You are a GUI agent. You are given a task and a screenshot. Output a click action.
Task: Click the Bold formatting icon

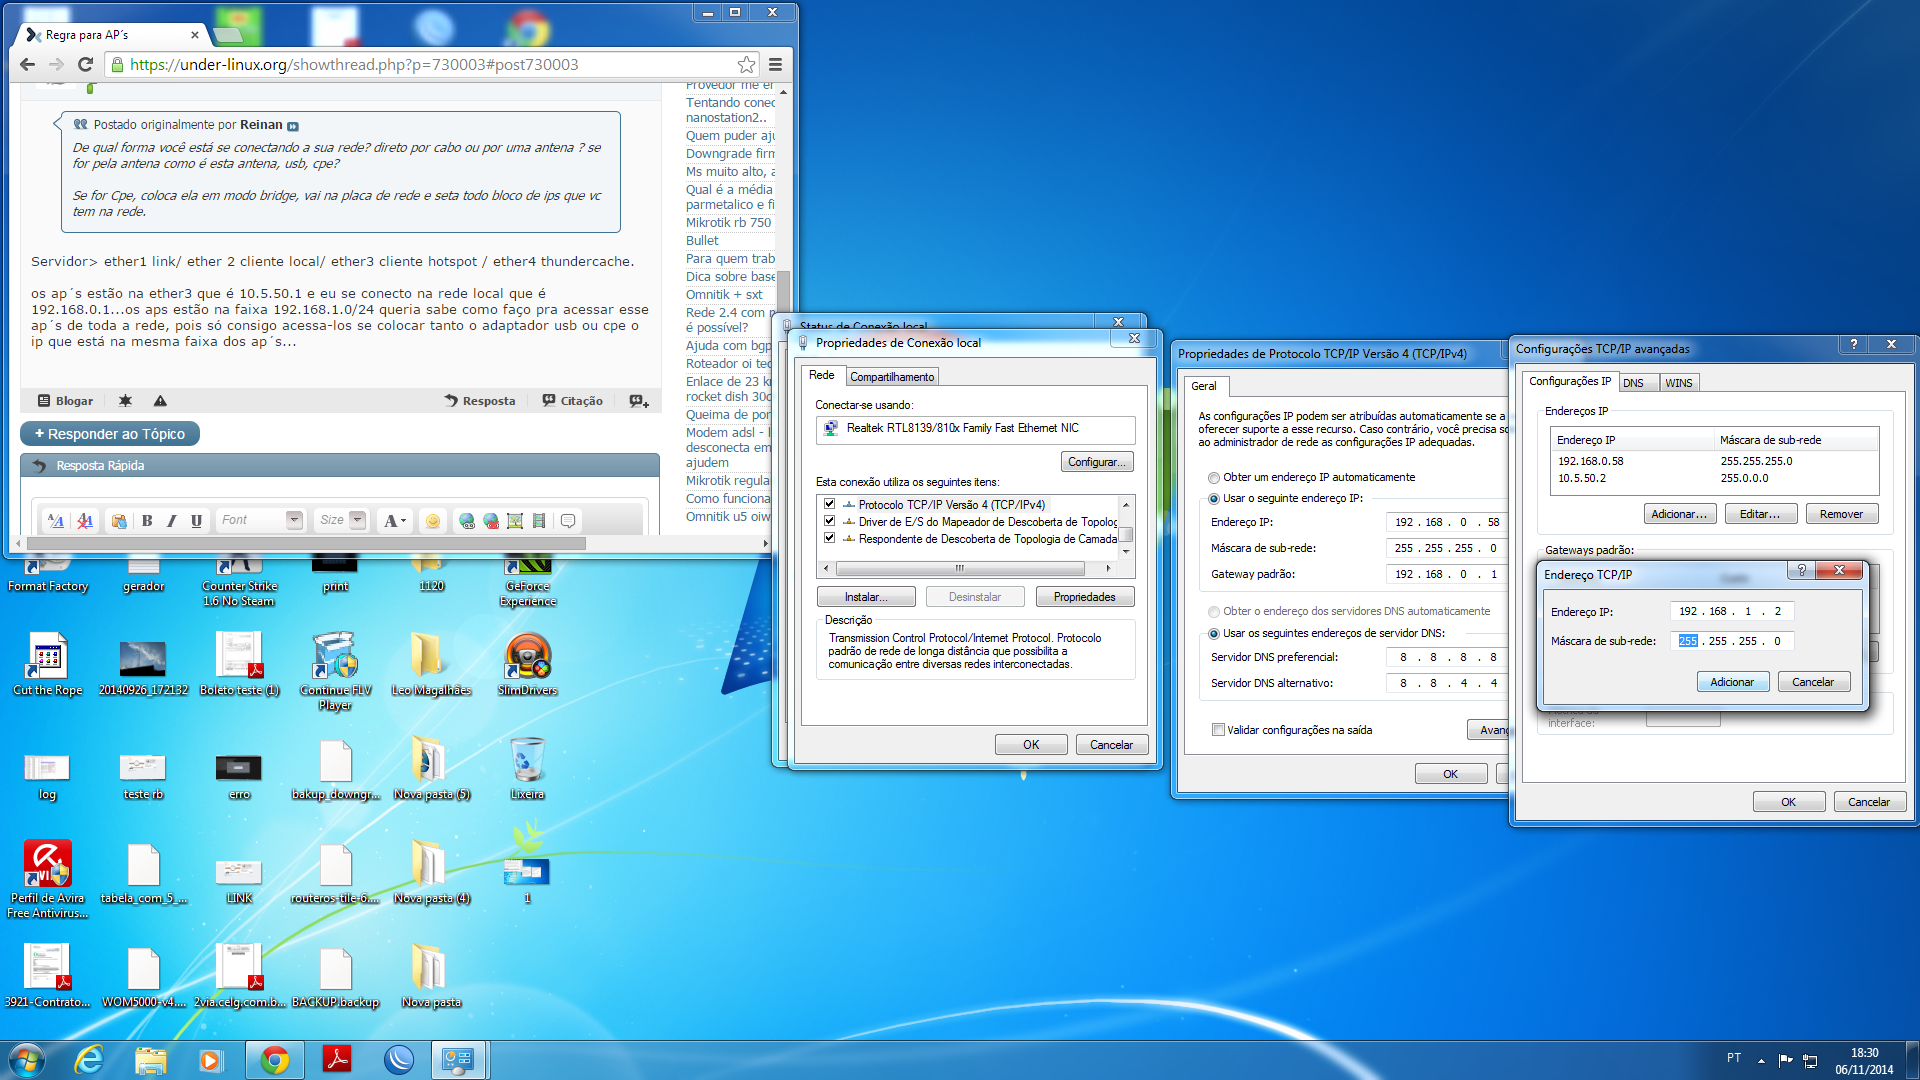coord(147,521)
